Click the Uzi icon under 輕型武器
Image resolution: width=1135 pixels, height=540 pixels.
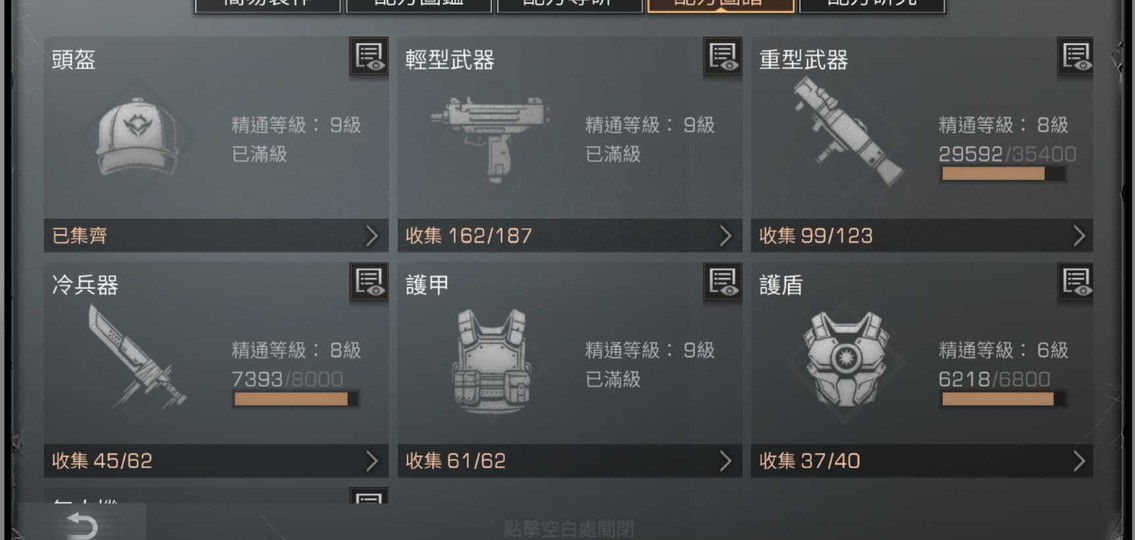click(x=490, y=140)
